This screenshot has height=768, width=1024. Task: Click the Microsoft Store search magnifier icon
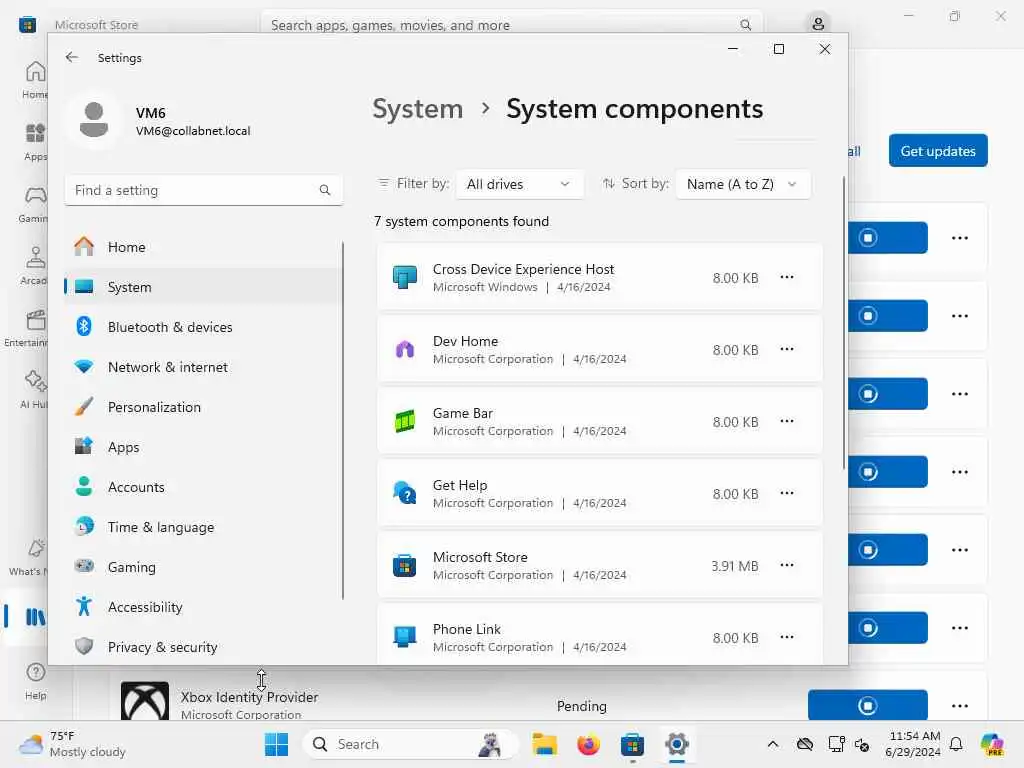(x=745, y=25)
